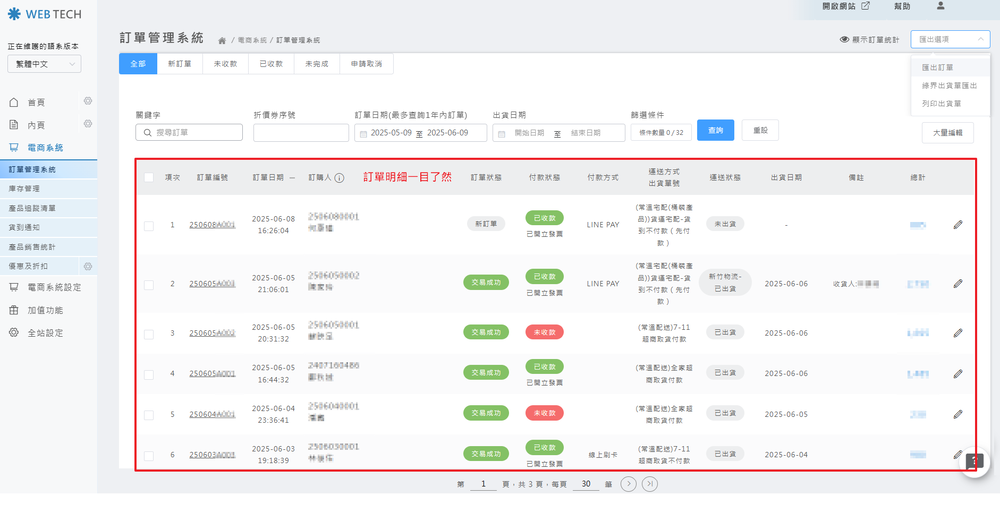Tick checkbox for order row 6
The width and height of the screenshot is (1000, 521).
[x=149, y=456]
